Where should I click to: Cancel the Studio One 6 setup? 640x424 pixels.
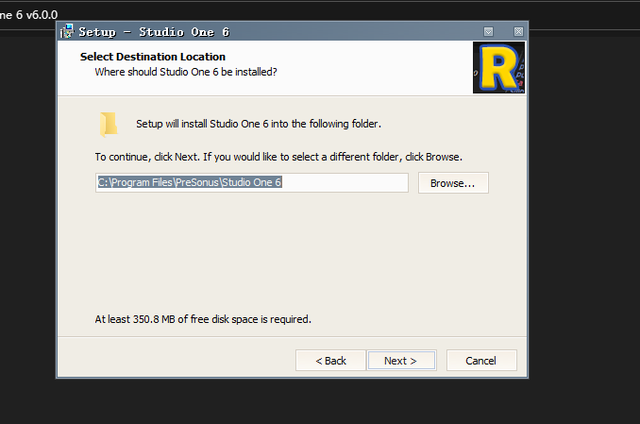click(x=481, y=360)
